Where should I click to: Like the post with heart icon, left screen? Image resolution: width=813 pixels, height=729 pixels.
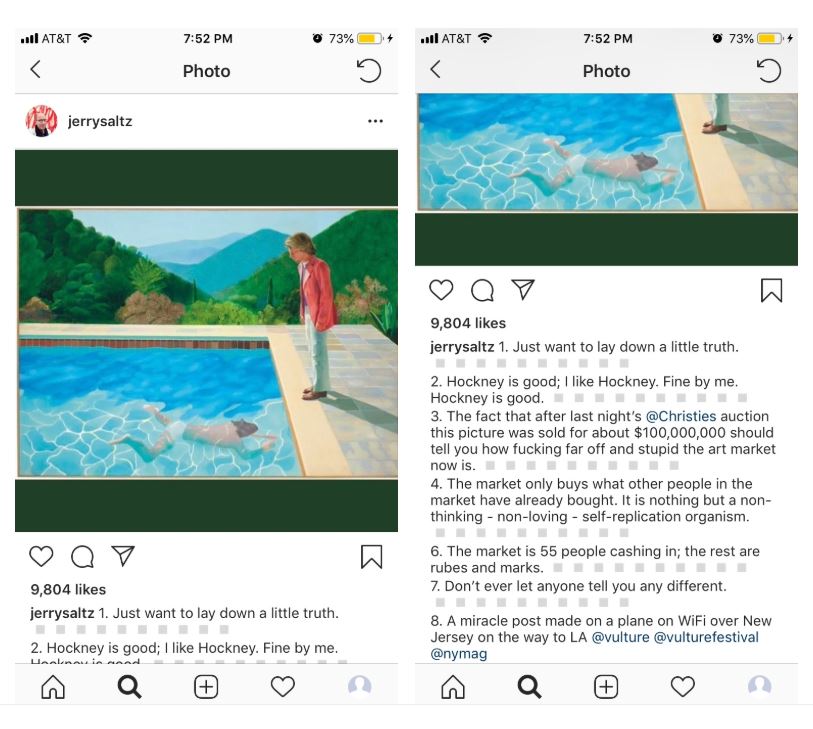tap(41, 556)
